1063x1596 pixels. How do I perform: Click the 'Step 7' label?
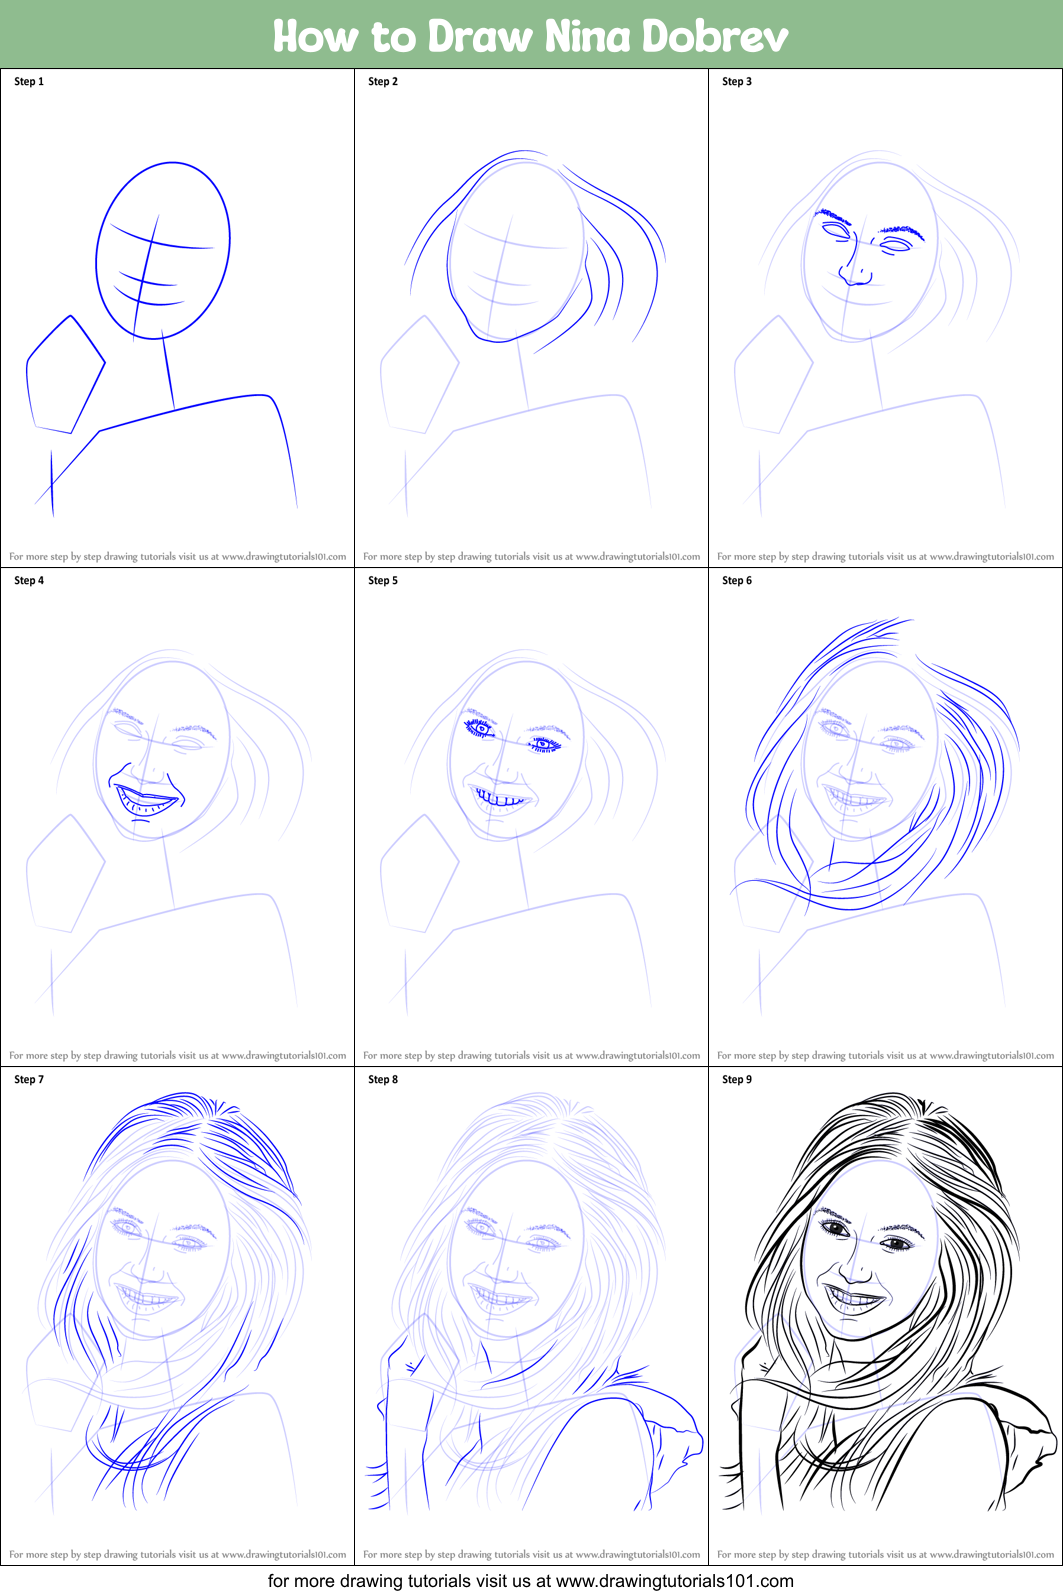point(29,1080)
